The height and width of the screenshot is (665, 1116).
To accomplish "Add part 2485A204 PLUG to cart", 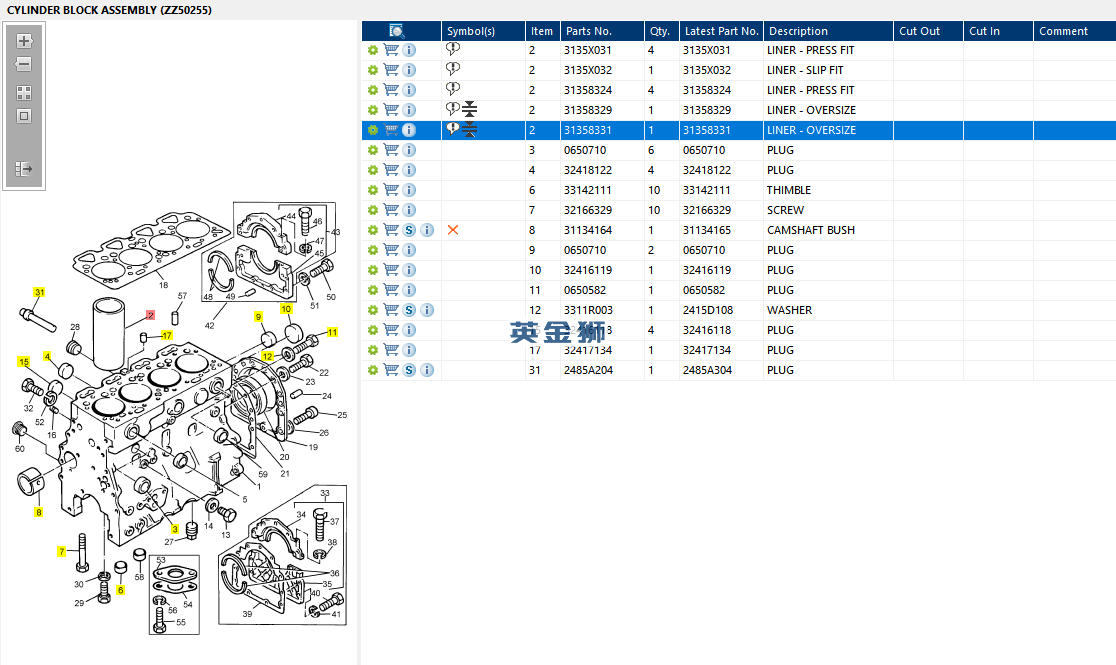I will [x=391, y=370].
